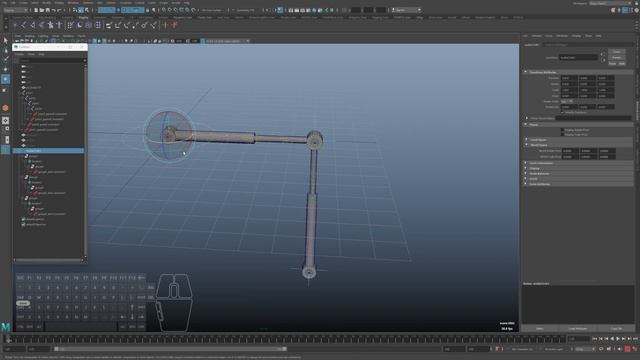Click the Copy Tab button

[x=616, y=329]
